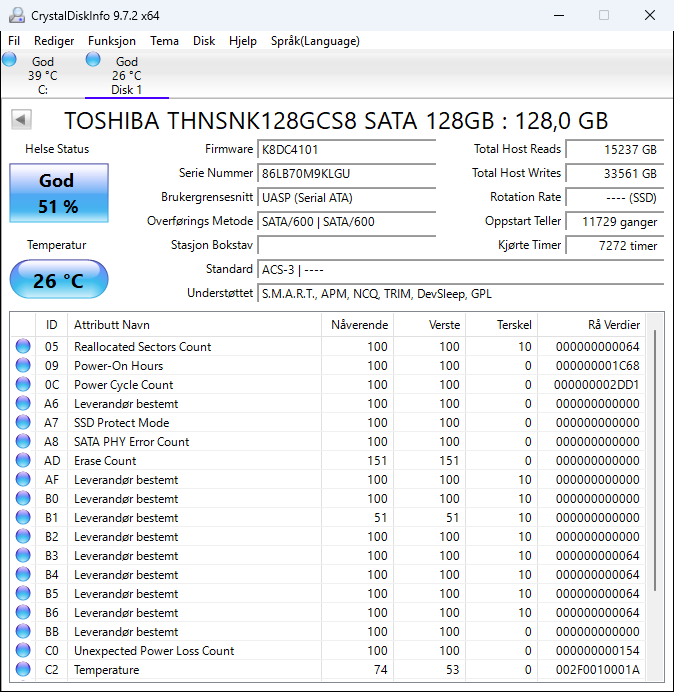674x692 pixels.
Task: Click the supported features field S.M.A.R.T., APM
Action: [460, 293]
